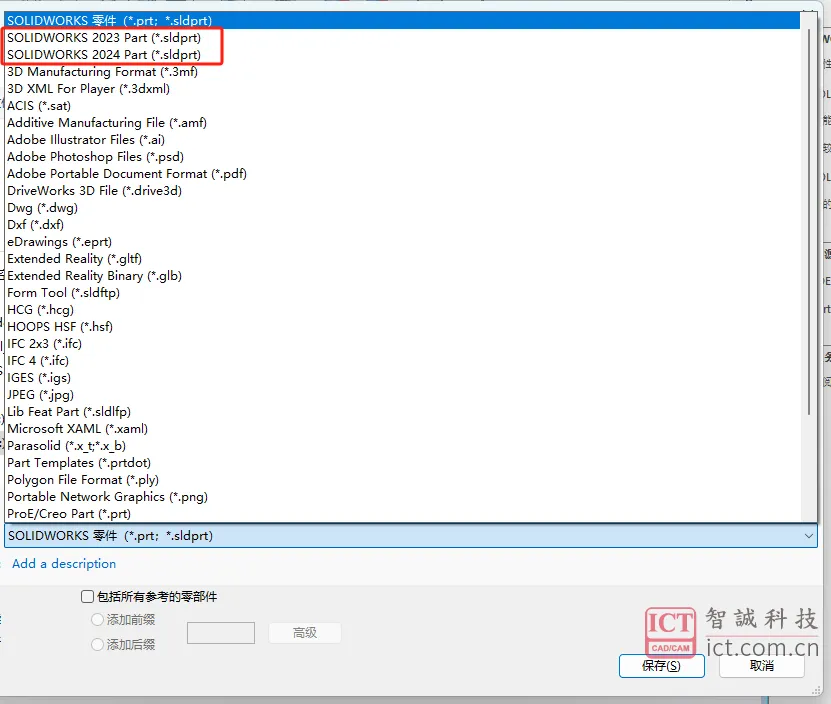This screenshot has height=704, width=831.
Task: Collapse the save-as-type combo box
Action: (x=808, y=535)
